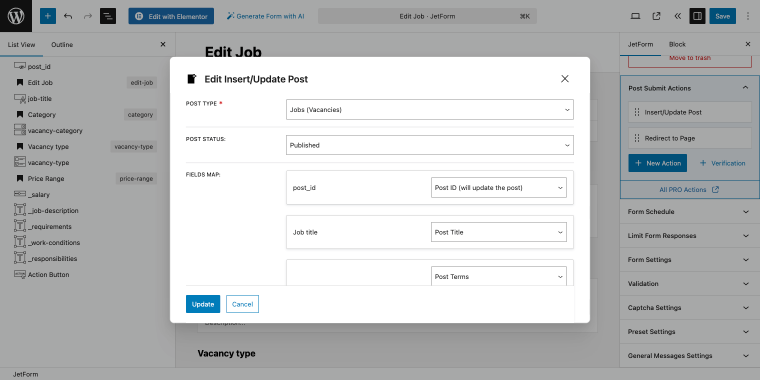This screenshot has height=380, width=760.
Task: Click the Category heading bookmark icon
Action: pyautogui.click(x=20, y=114)
